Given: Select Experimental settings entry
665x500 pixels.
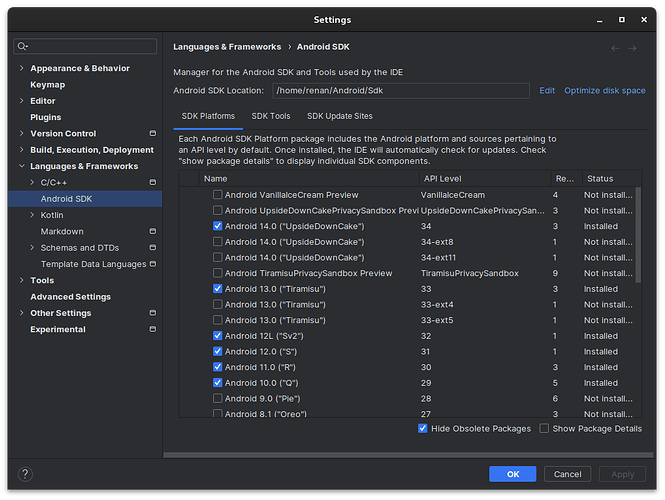Looking at the screenshot, I should coord(58,329).
